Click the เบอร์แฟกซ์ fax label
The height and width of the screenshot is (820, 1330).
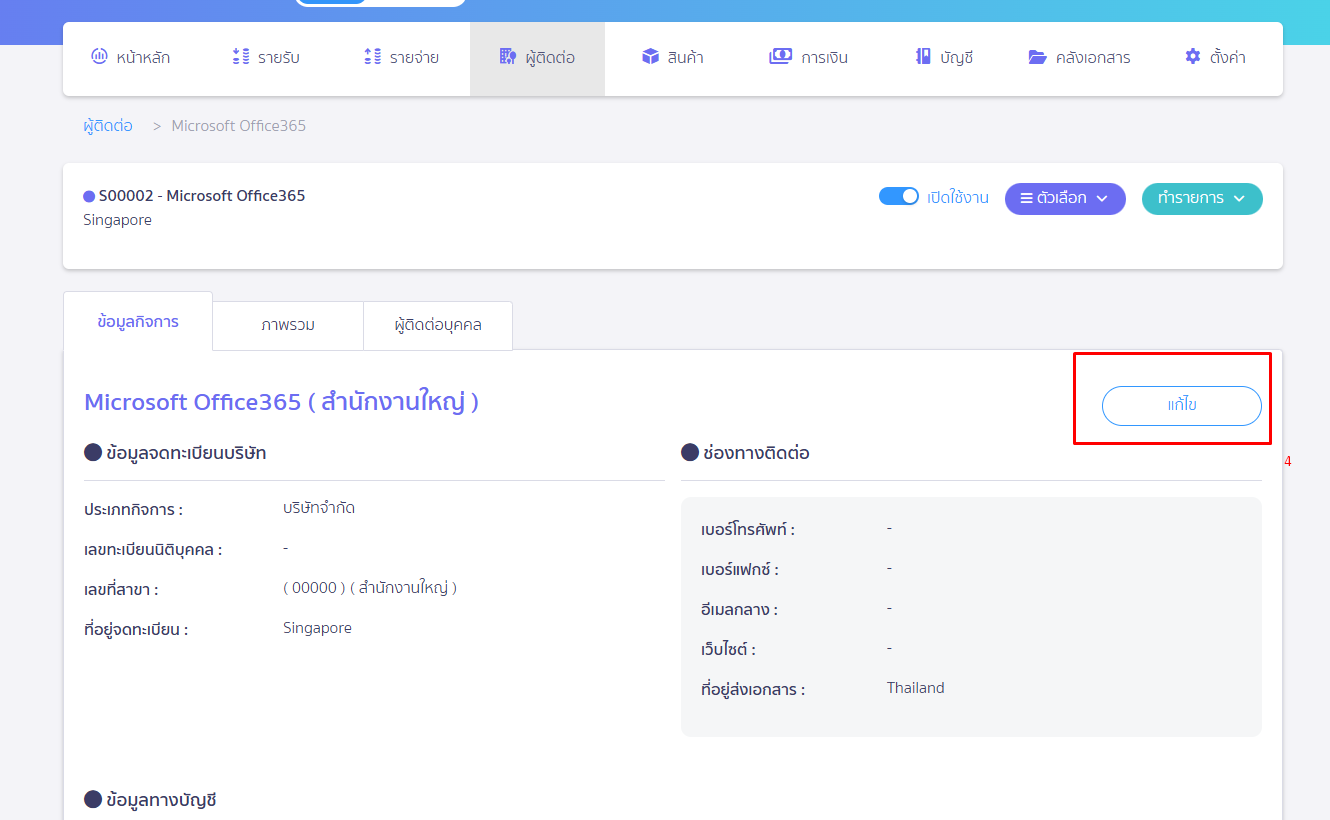click(x=740, y=570)
